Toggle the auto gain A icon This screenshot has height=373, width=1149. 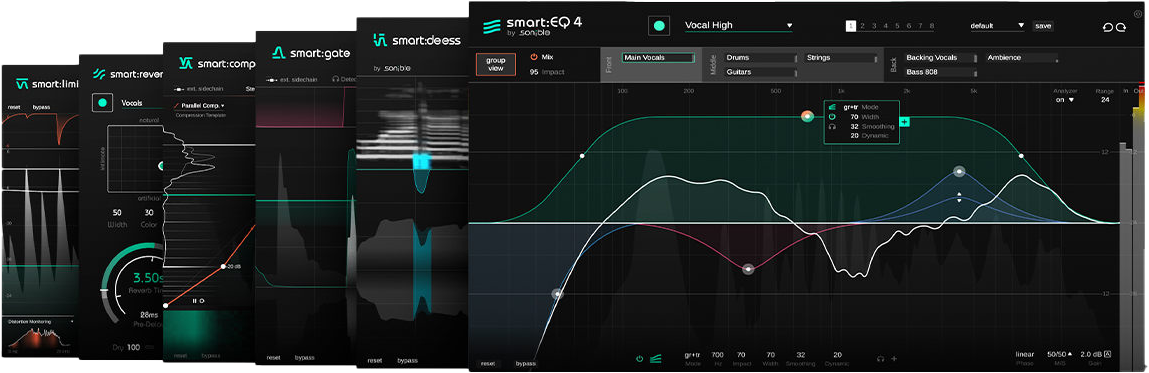(x=1107, y=354)
